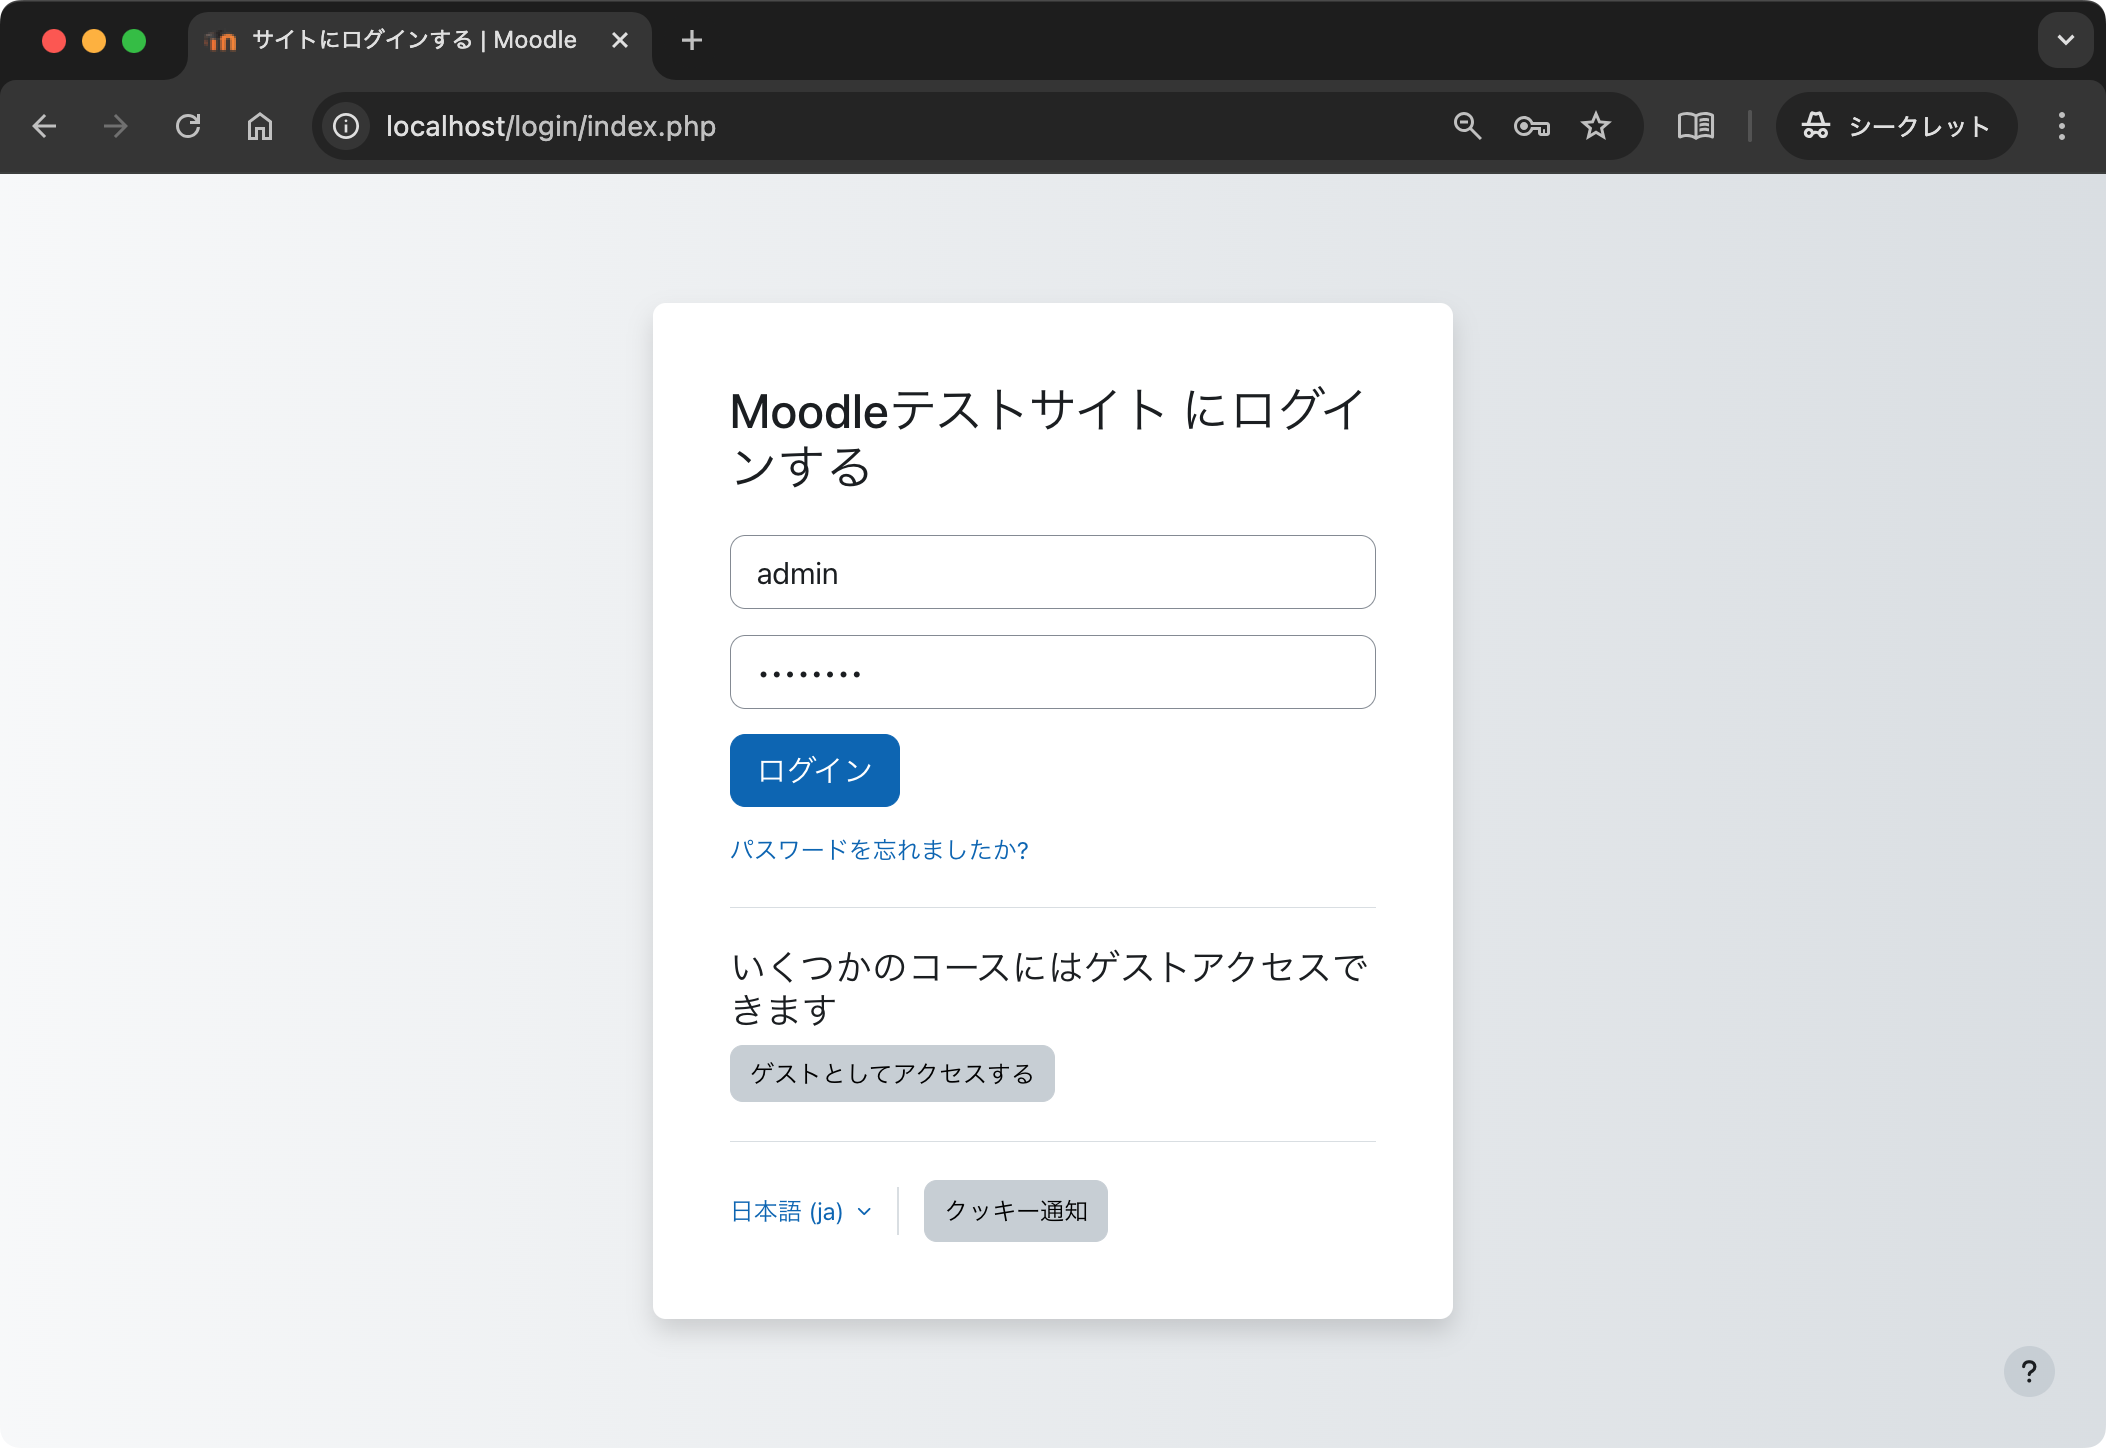Viewport: 2106px width, 1448px height.
Task: Open the reading list panel
Action: (x=1697, y=126)
